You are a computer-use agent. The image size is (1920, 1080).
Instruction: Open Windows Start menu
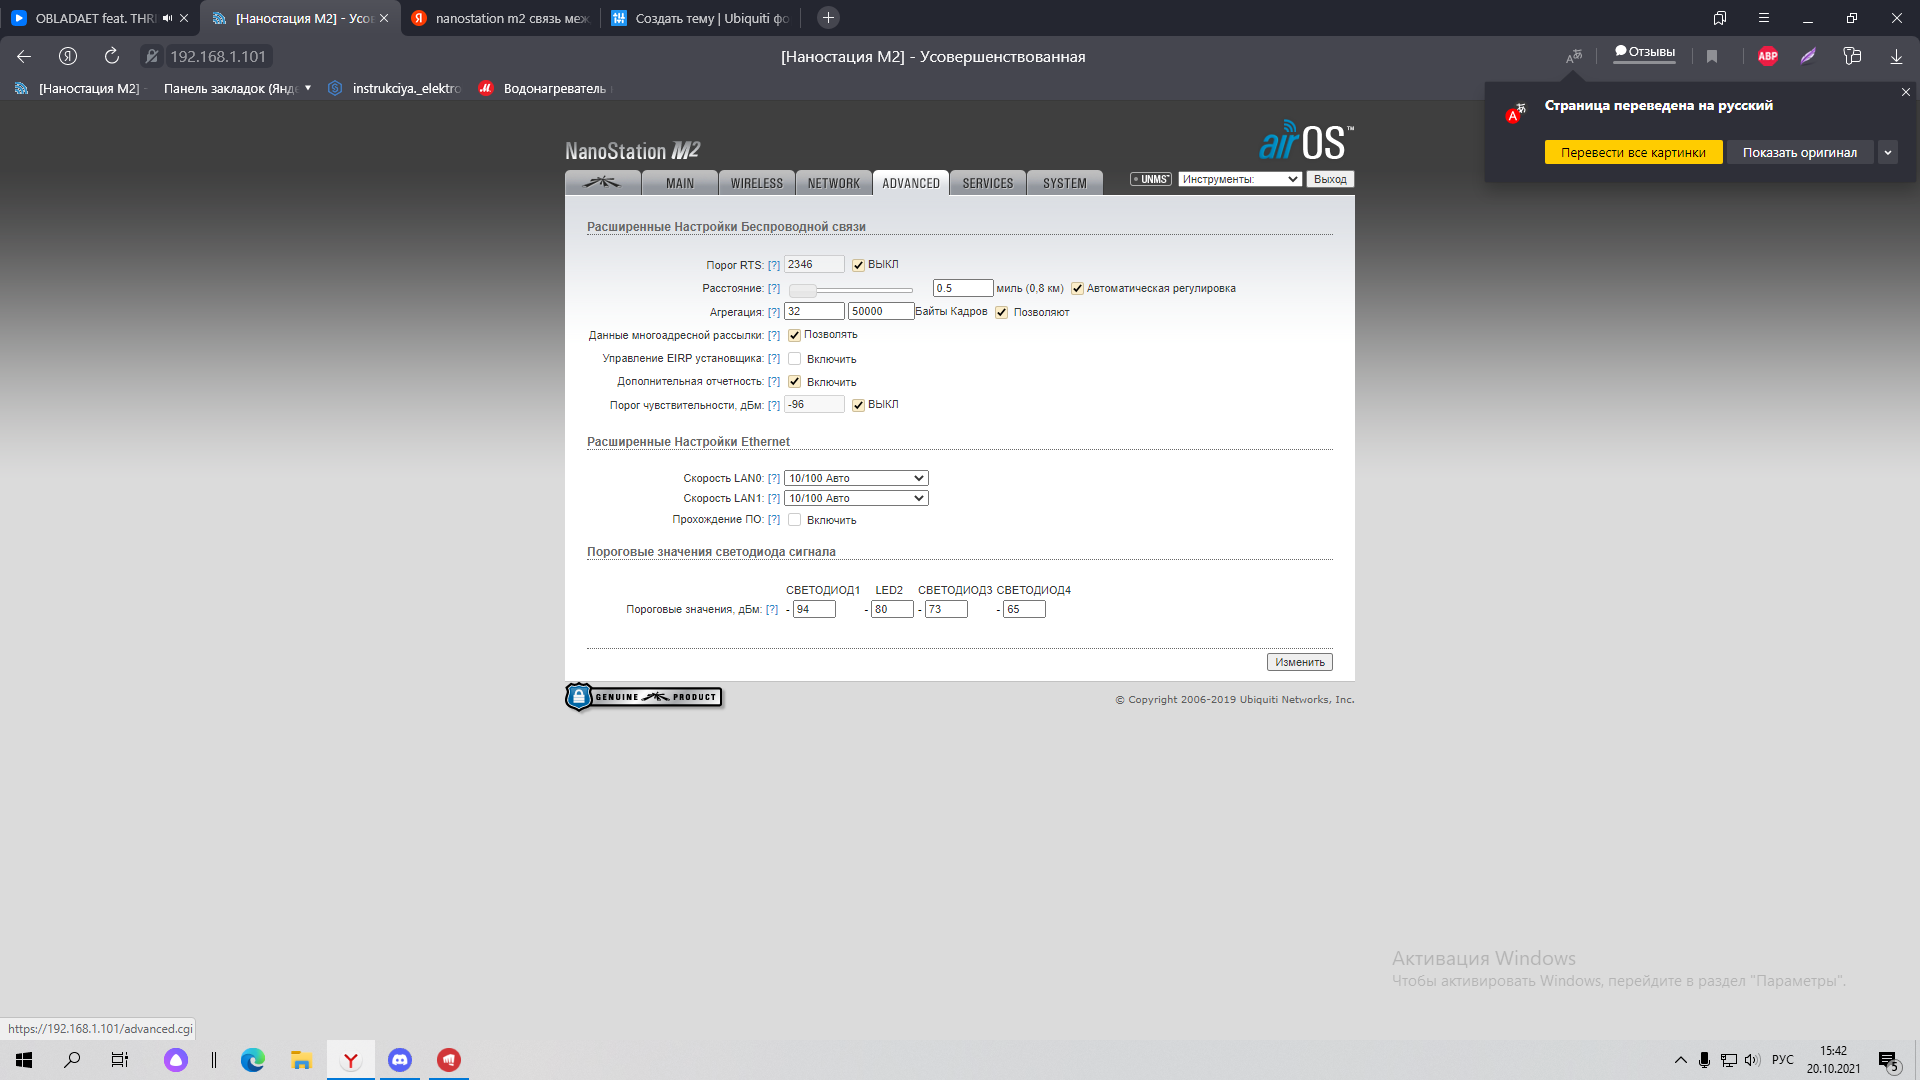[24, 1060]
